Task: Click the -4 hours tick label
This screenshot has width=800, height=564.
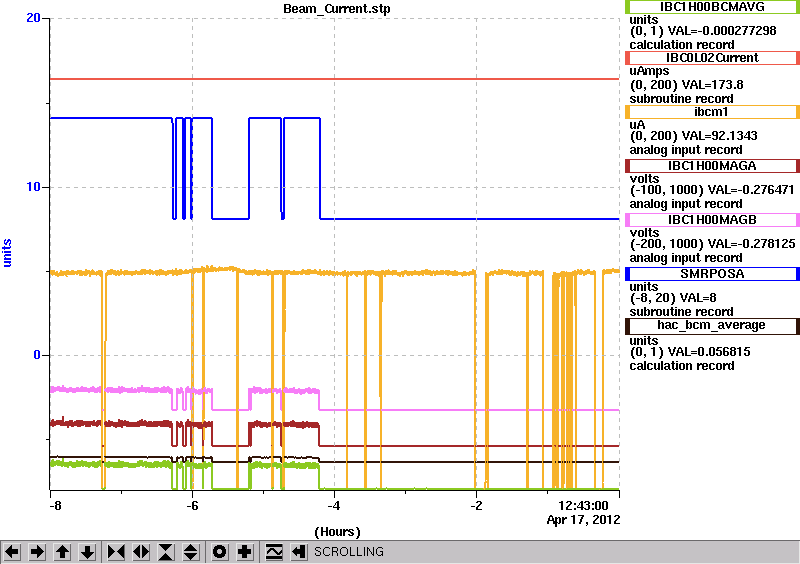Action: click(333, 506)
